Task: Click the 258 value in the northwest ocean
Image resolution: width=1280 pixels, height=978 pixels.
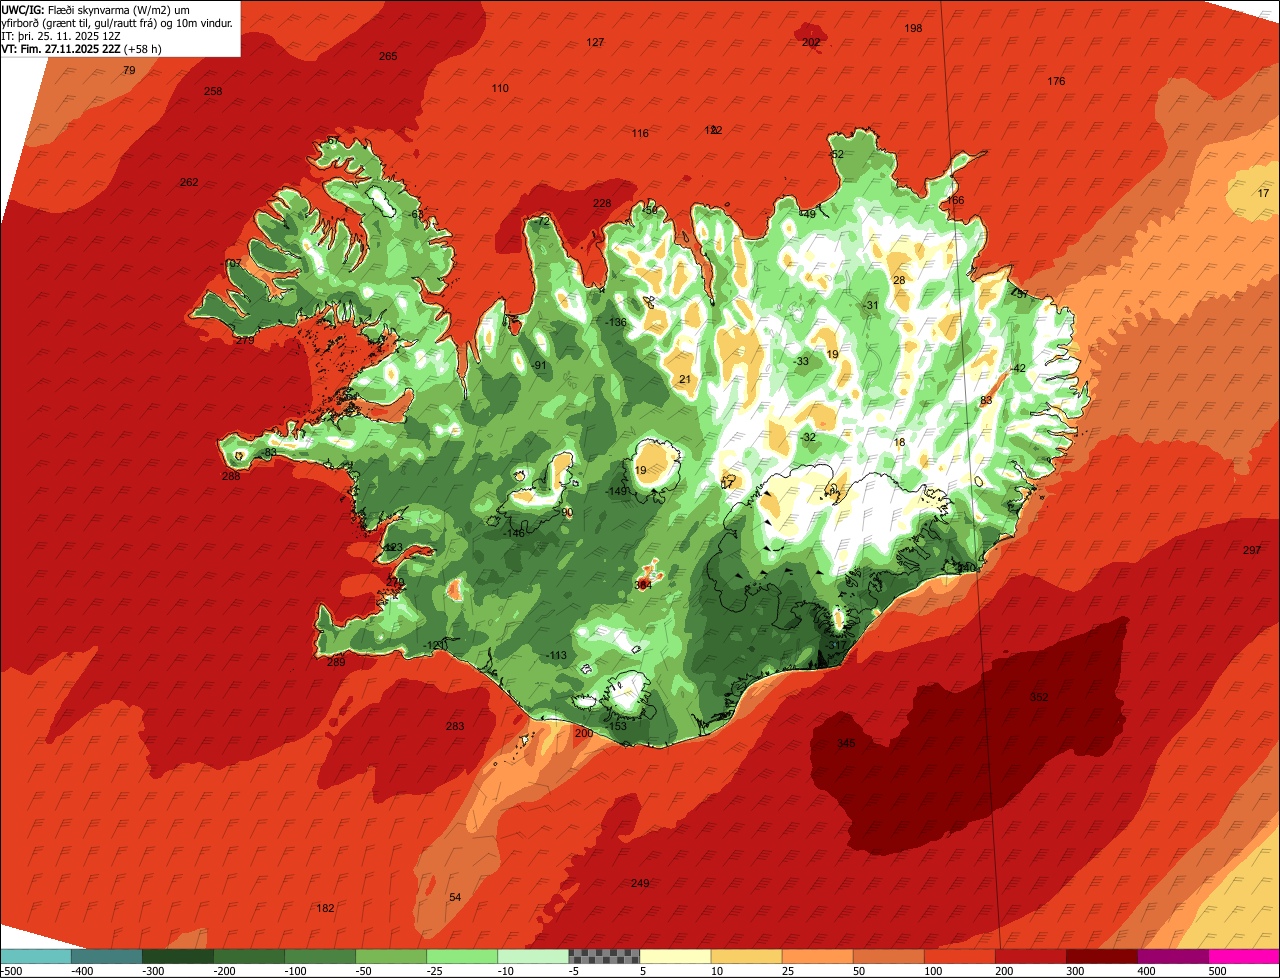Action: [x=213, y=91]
